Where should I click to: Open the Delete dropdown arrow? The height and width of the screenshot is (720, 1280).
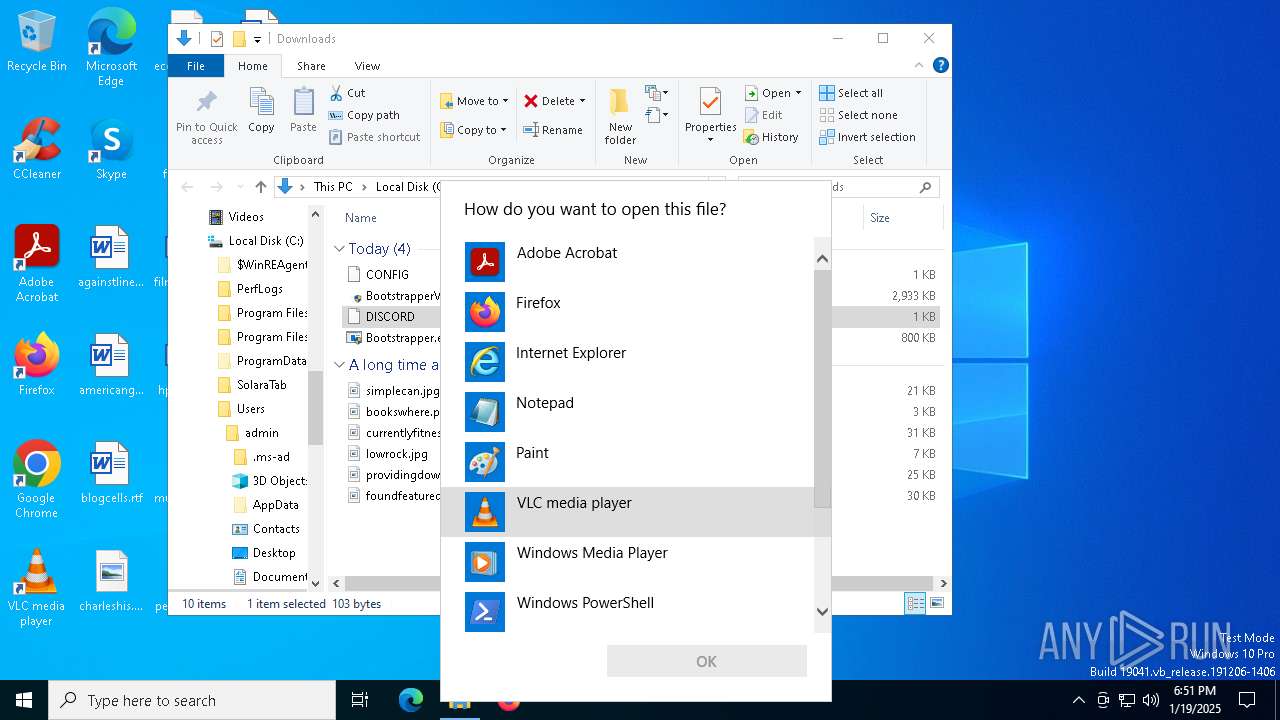pyautogui.click(x=582, y=101)
